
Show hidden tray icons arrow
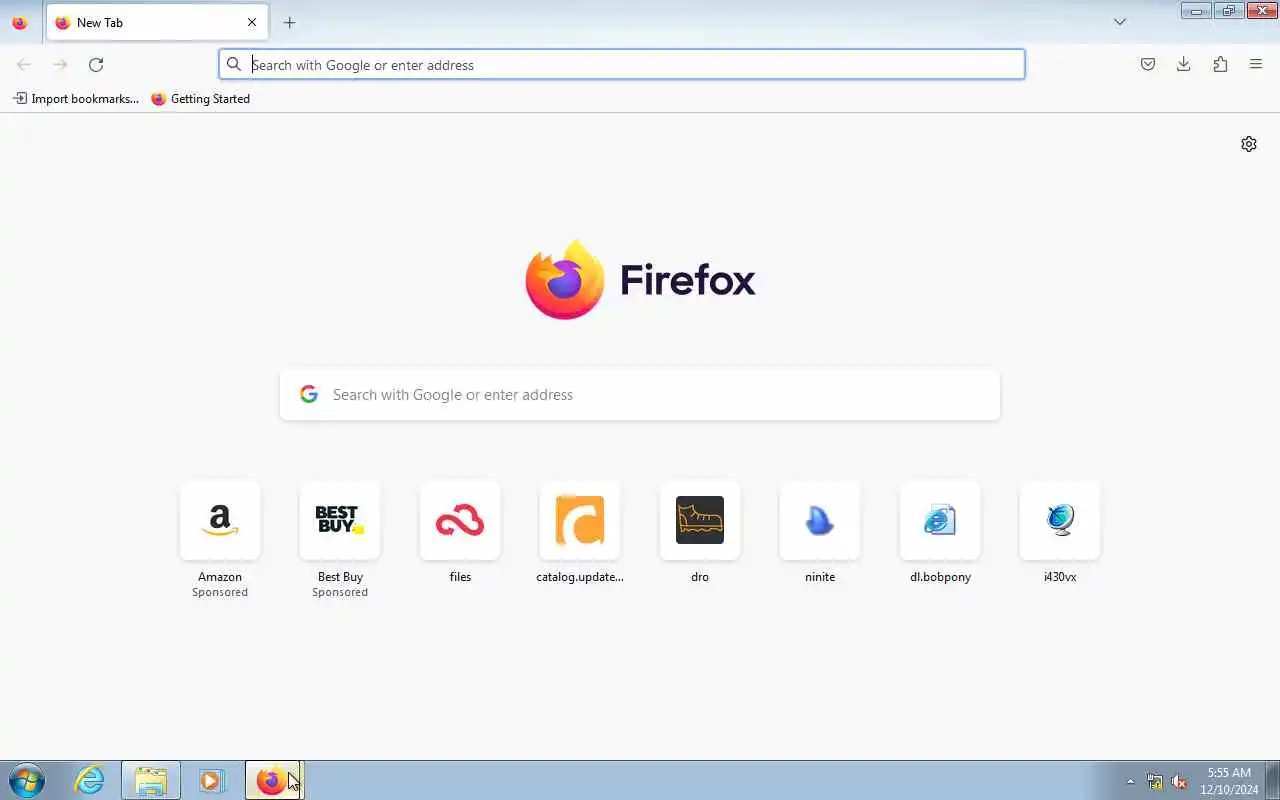point(1130,781)
